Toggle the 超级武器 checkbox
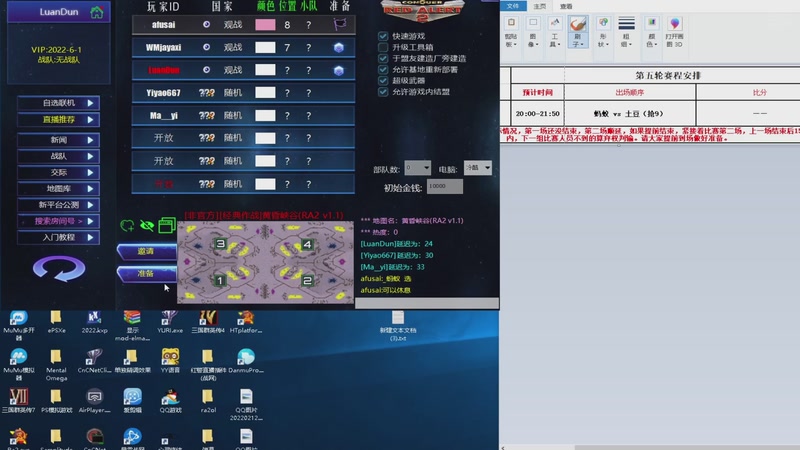Screen dimensions: 800x450 383,81
